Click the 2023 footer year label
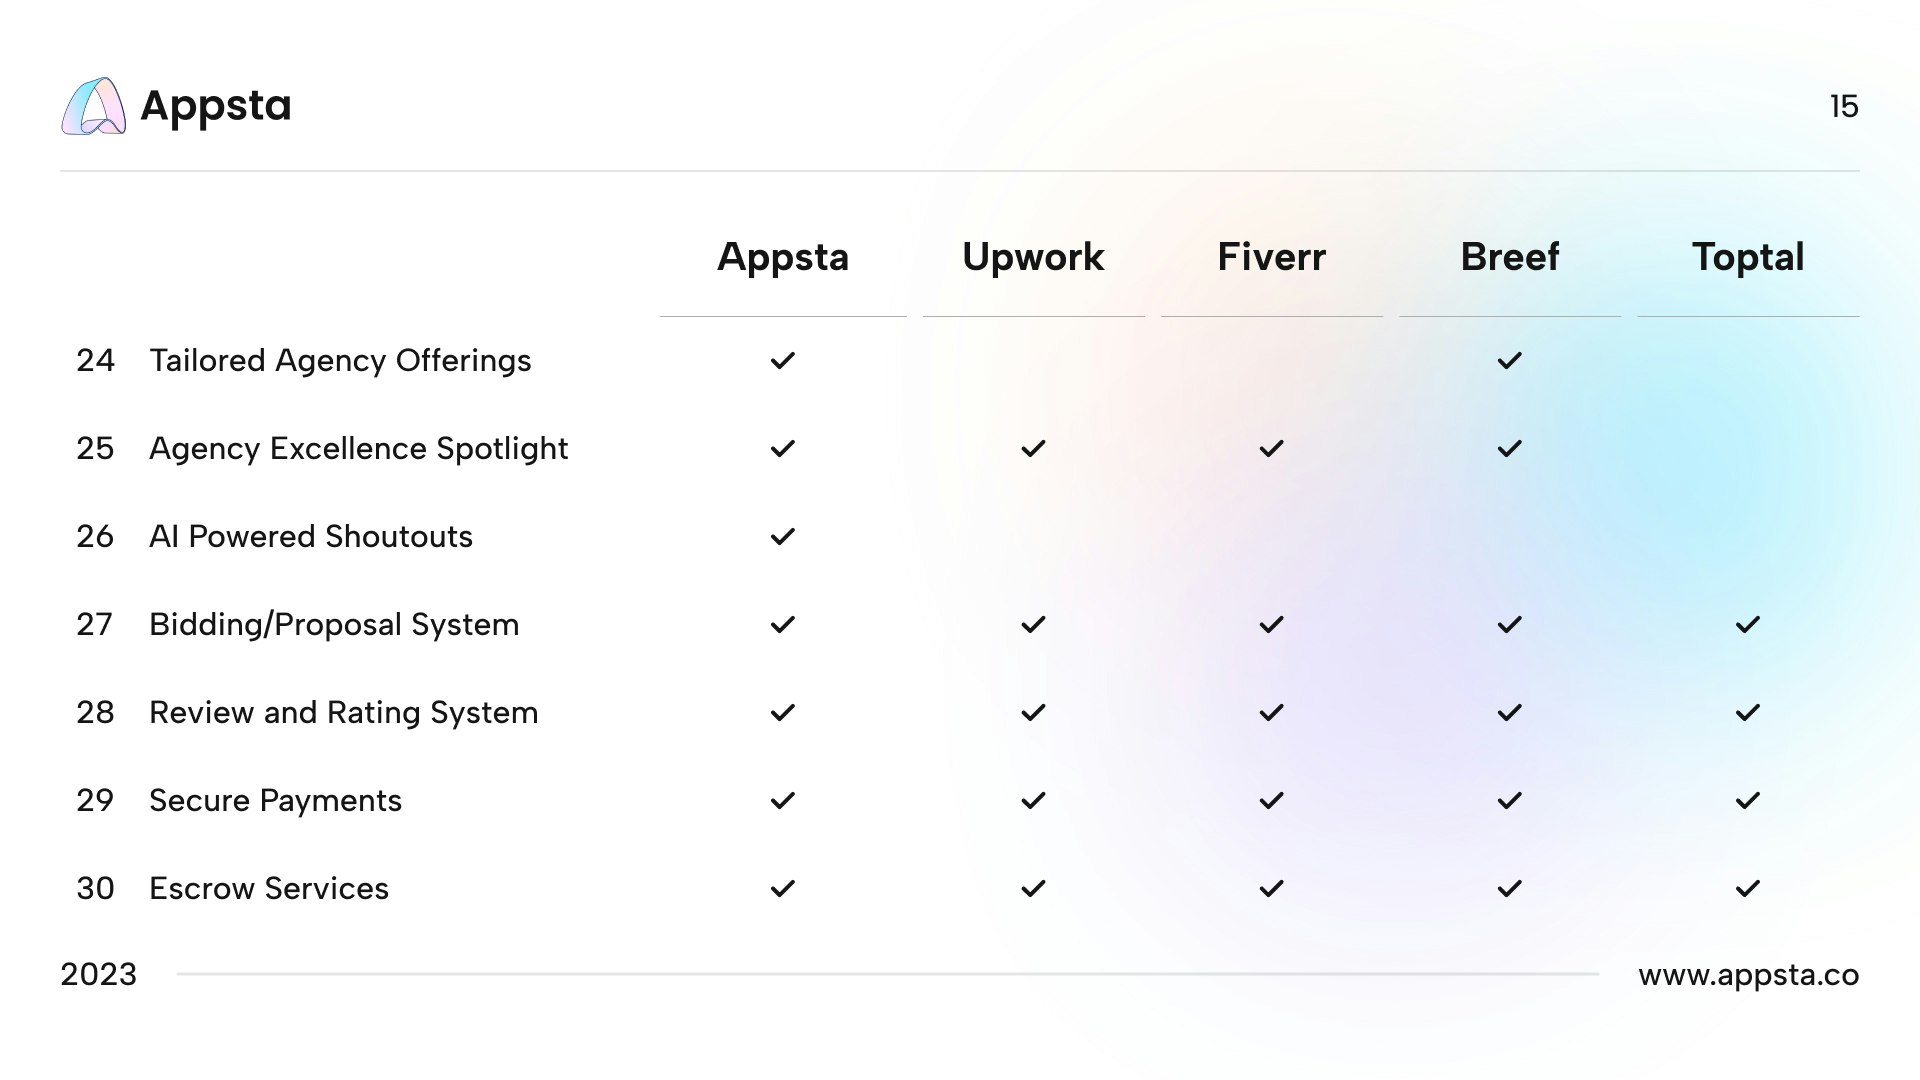1920x1080 pixels. [x=98, y=975]
